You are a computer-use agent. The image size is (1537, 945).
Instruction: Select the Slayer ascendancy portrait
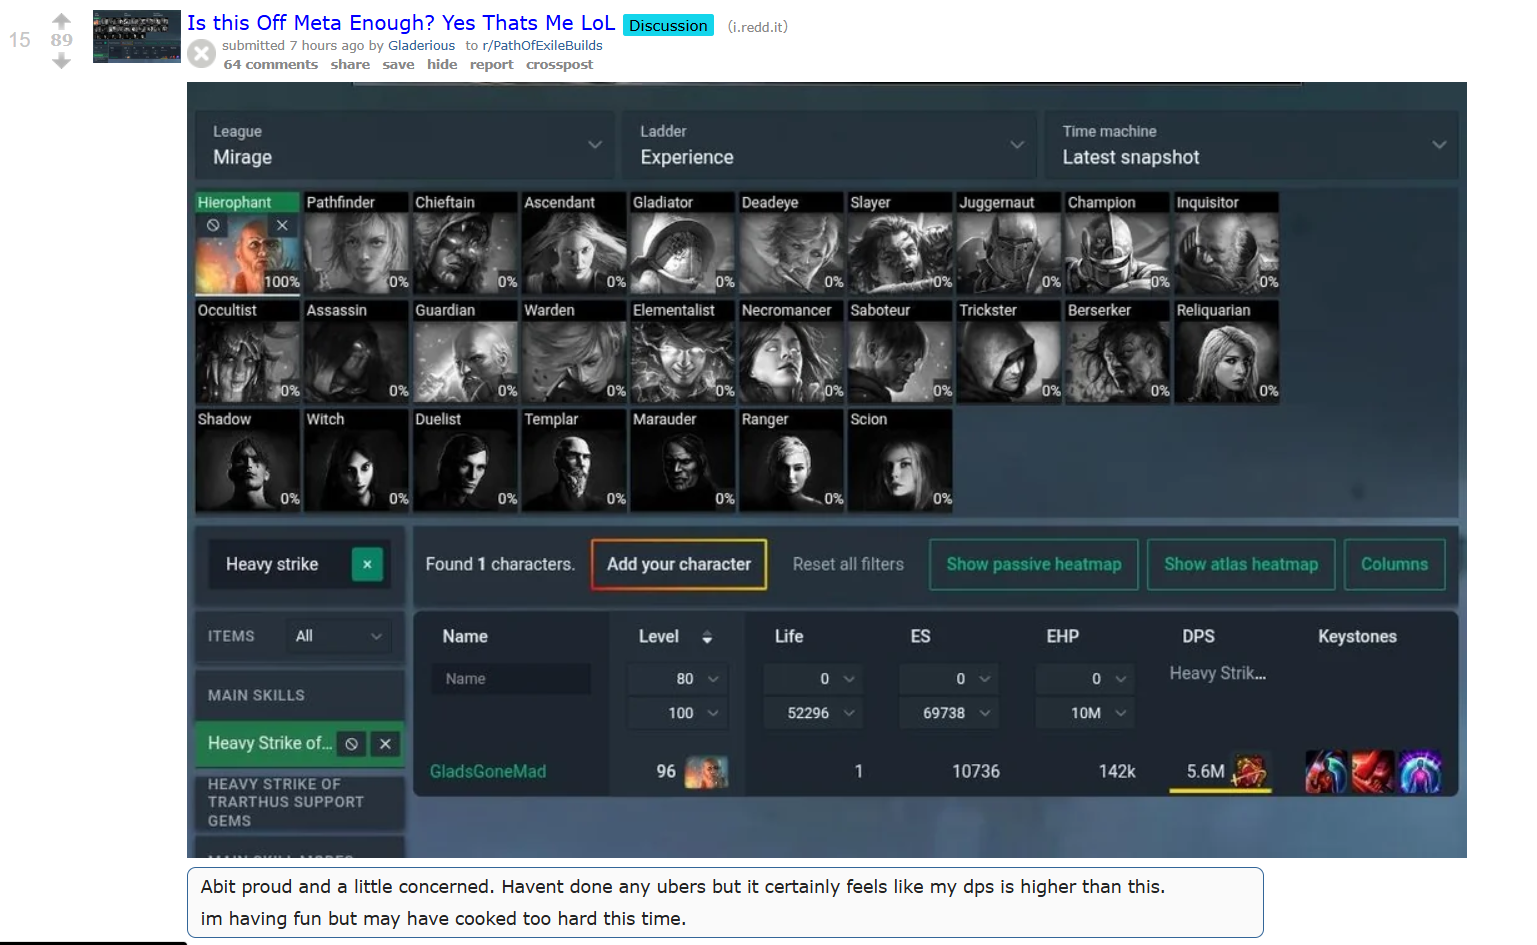point(900,242)
